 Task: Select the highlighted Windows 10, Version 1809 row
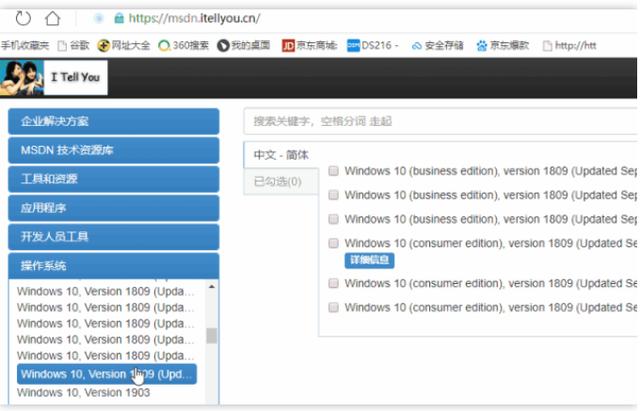tap(107, 374)
